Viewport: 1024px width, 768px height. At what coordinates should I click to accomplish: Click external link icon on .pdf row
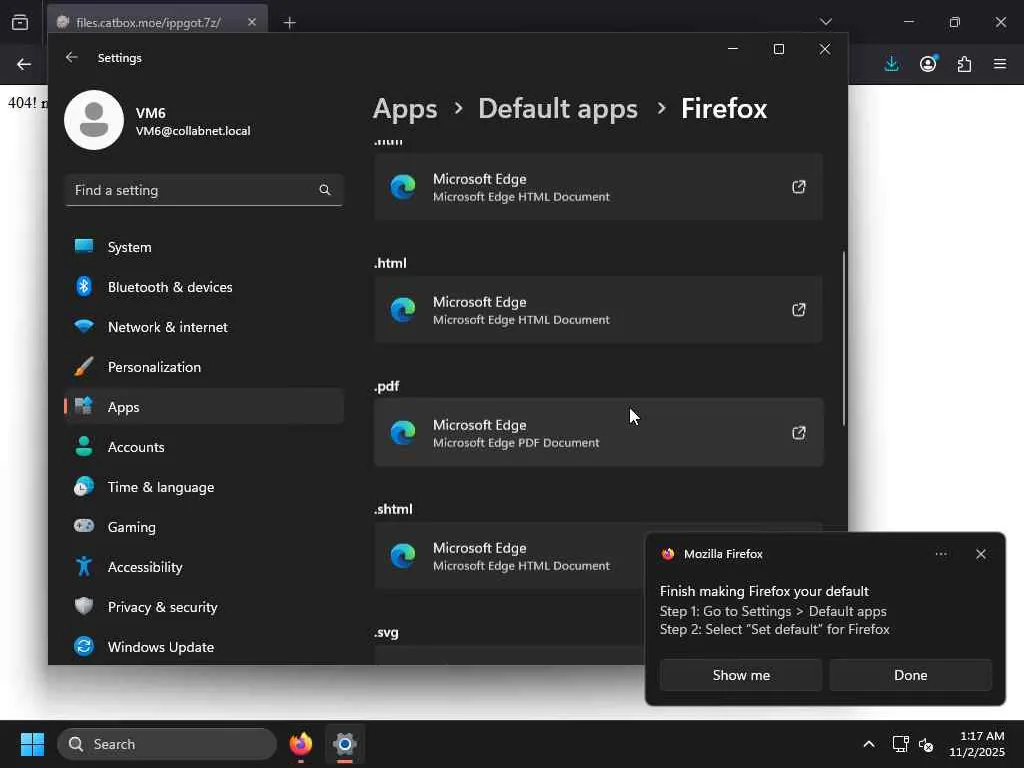click(x=798, y=432)
